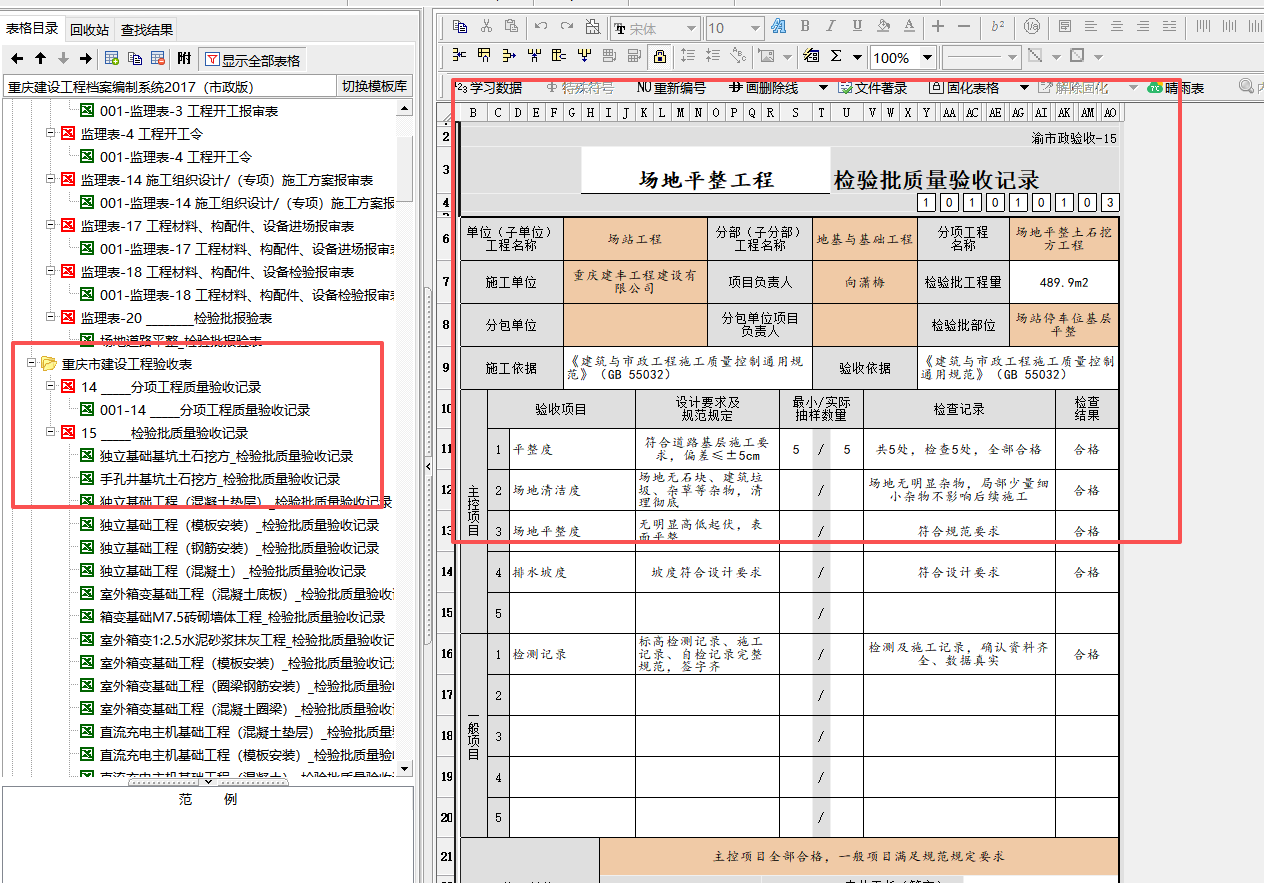Viewport: 1264px width, 883px height.
Task: Toggle italic formatting for selected text
Action: tap(829, 26)
